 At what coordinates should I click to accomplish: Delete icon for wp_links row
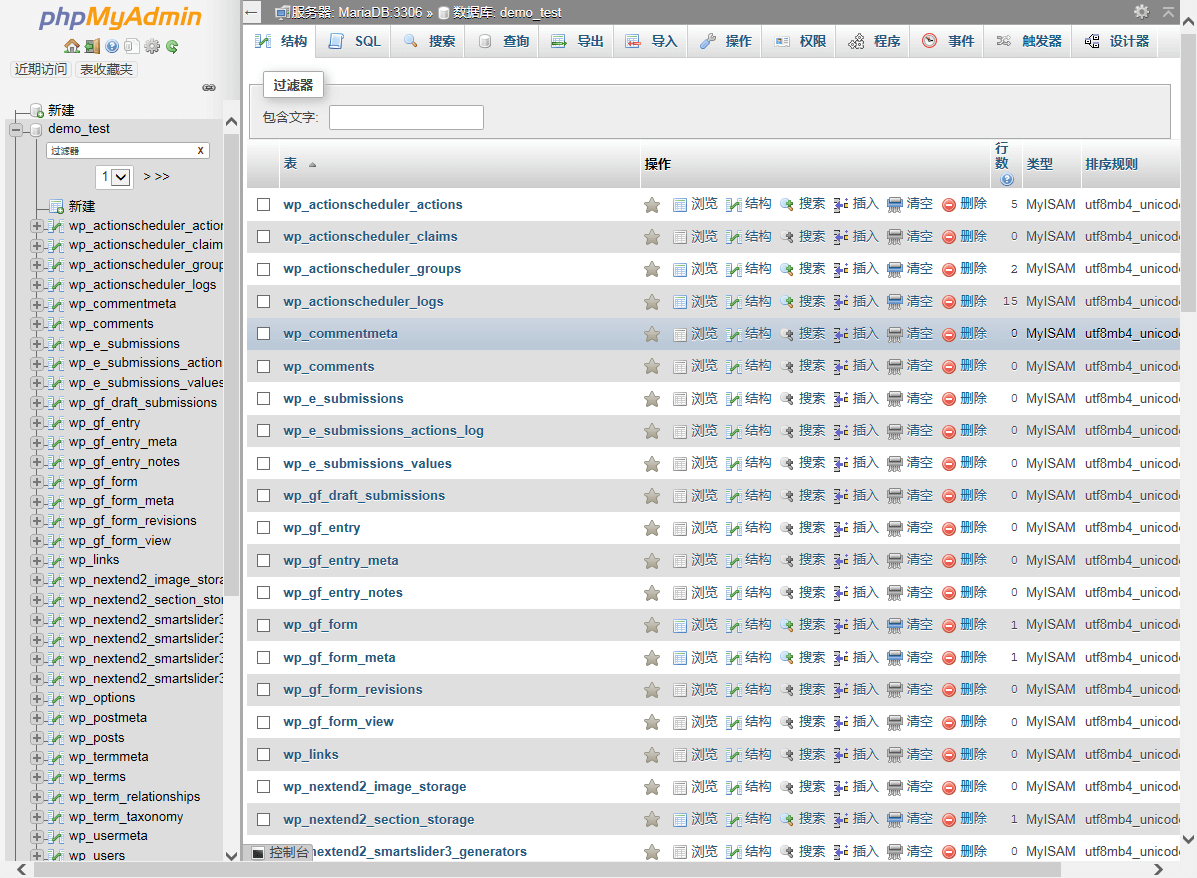point(949,754)
